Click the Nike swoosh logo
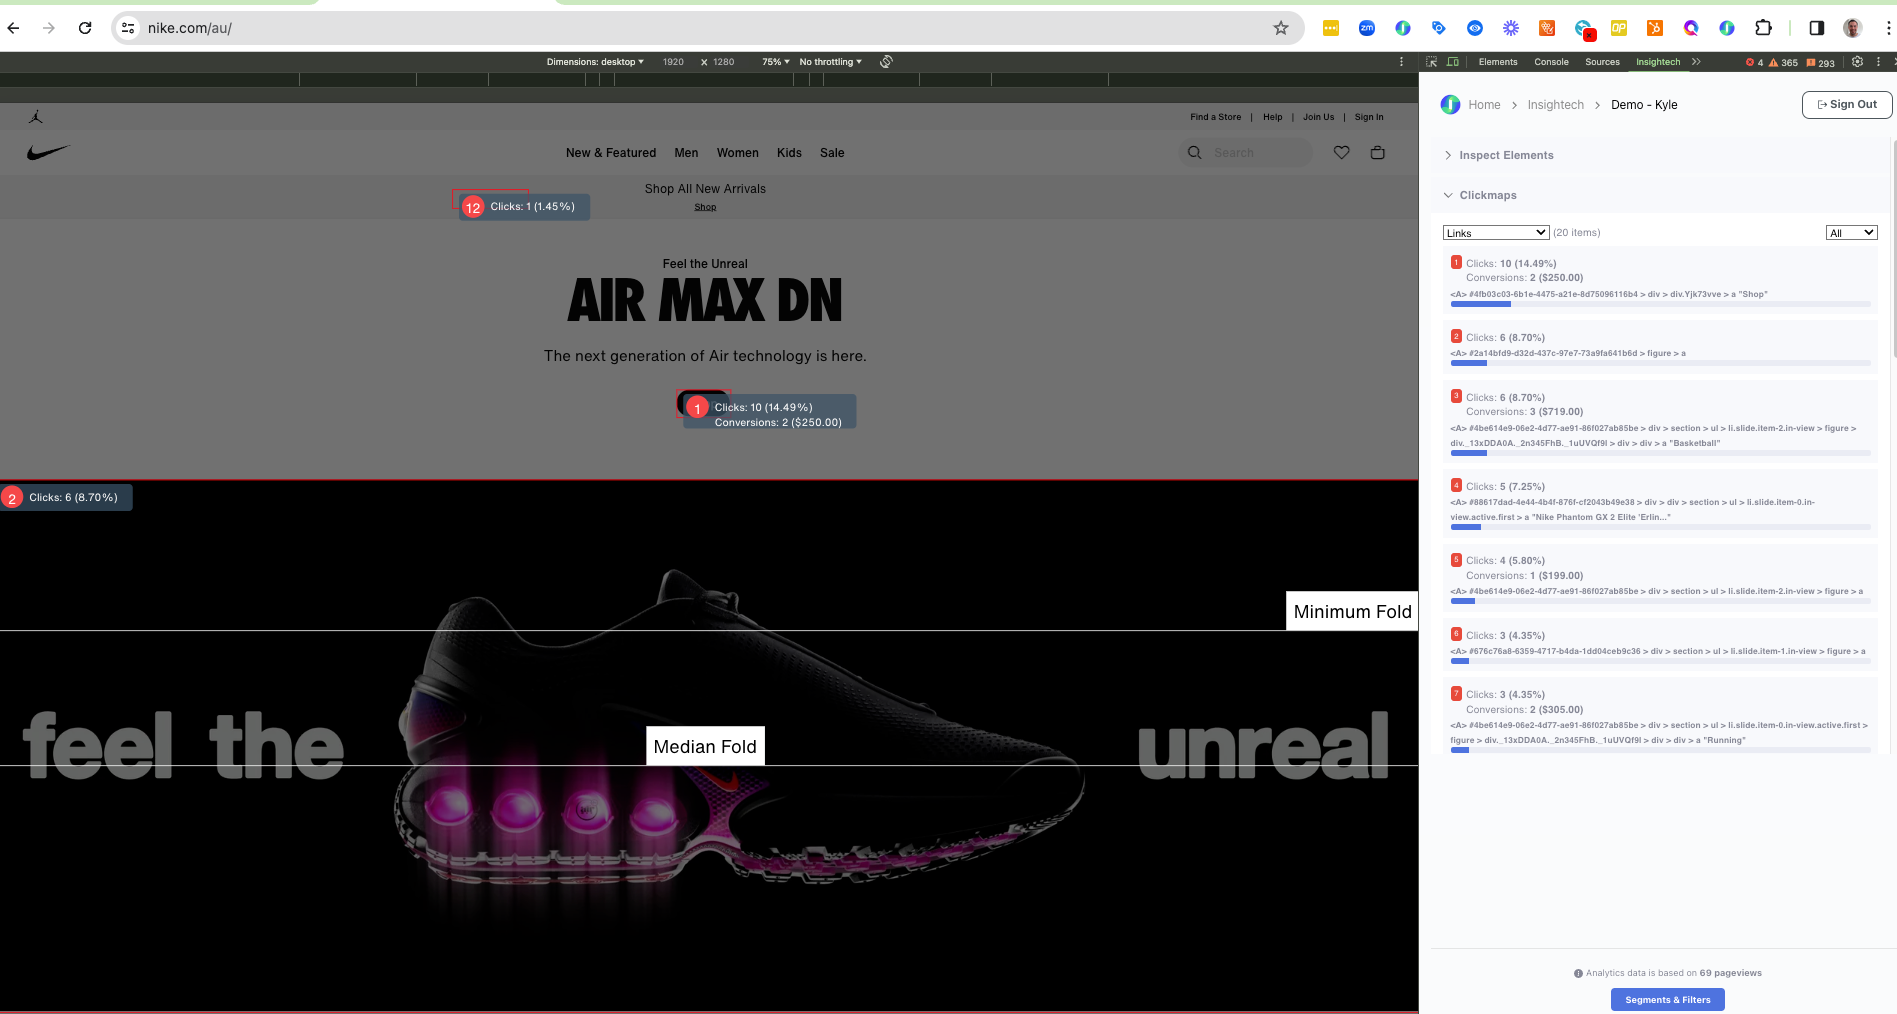The height and width of the screenshot is (1014, 1897). 48,153
